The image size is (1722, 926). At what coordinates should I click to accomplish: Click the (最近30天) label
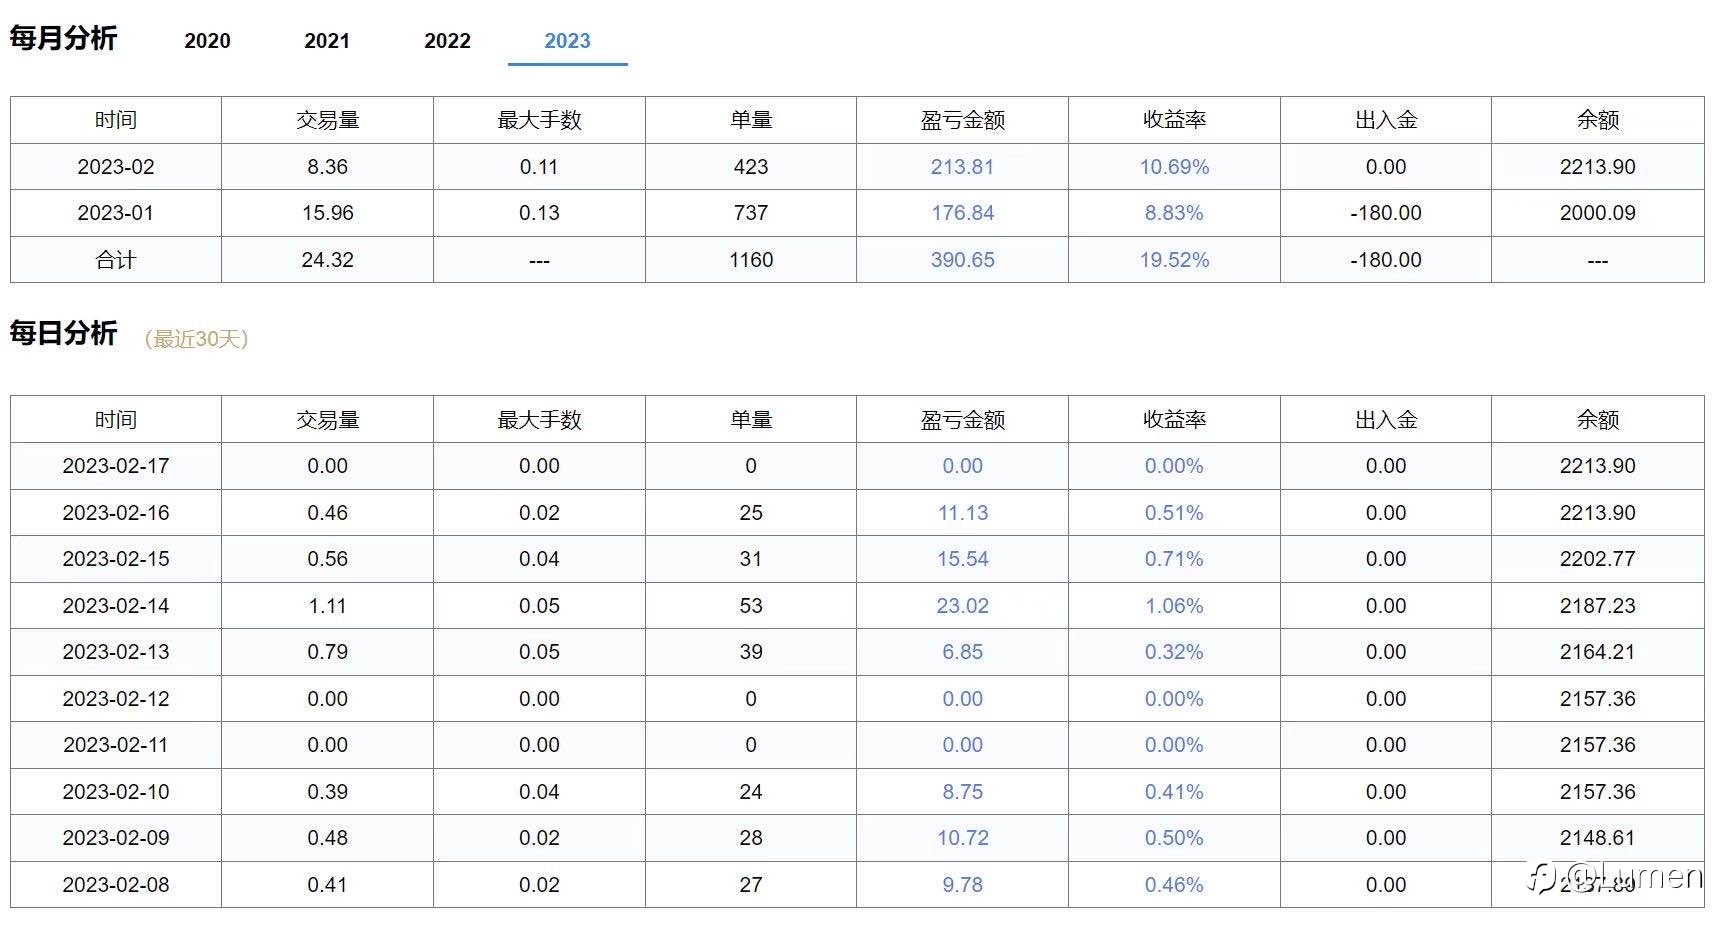click(x=196, y=339)
